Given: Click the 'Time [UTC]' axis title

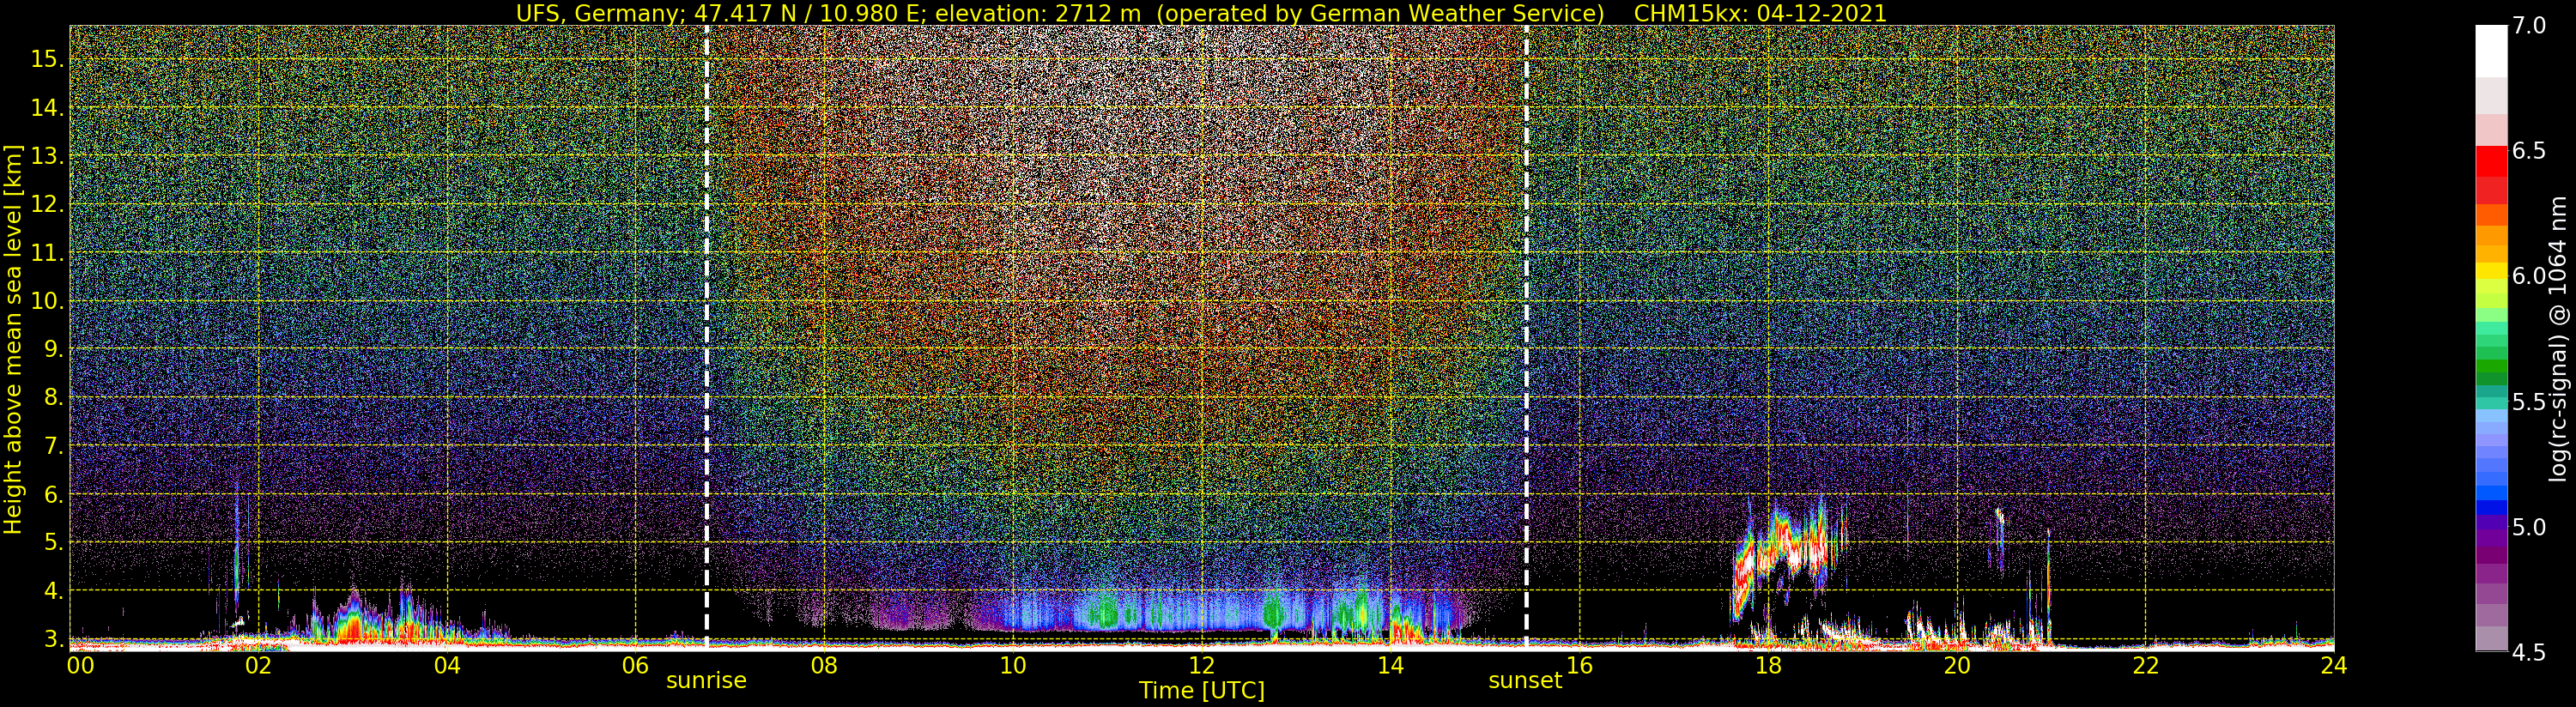Looking at the screenshot, I should tap(1202, 691).
